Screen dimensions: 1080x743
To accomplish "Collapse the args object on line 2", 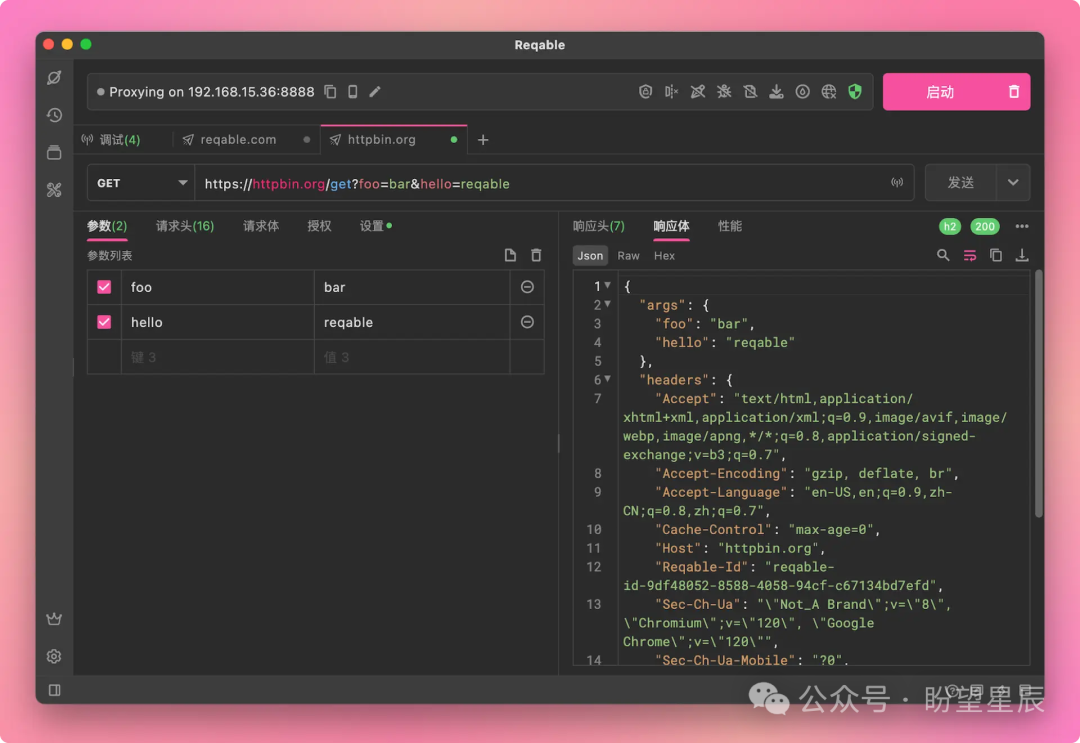I will pyautogui.click(x=608, y=304).
